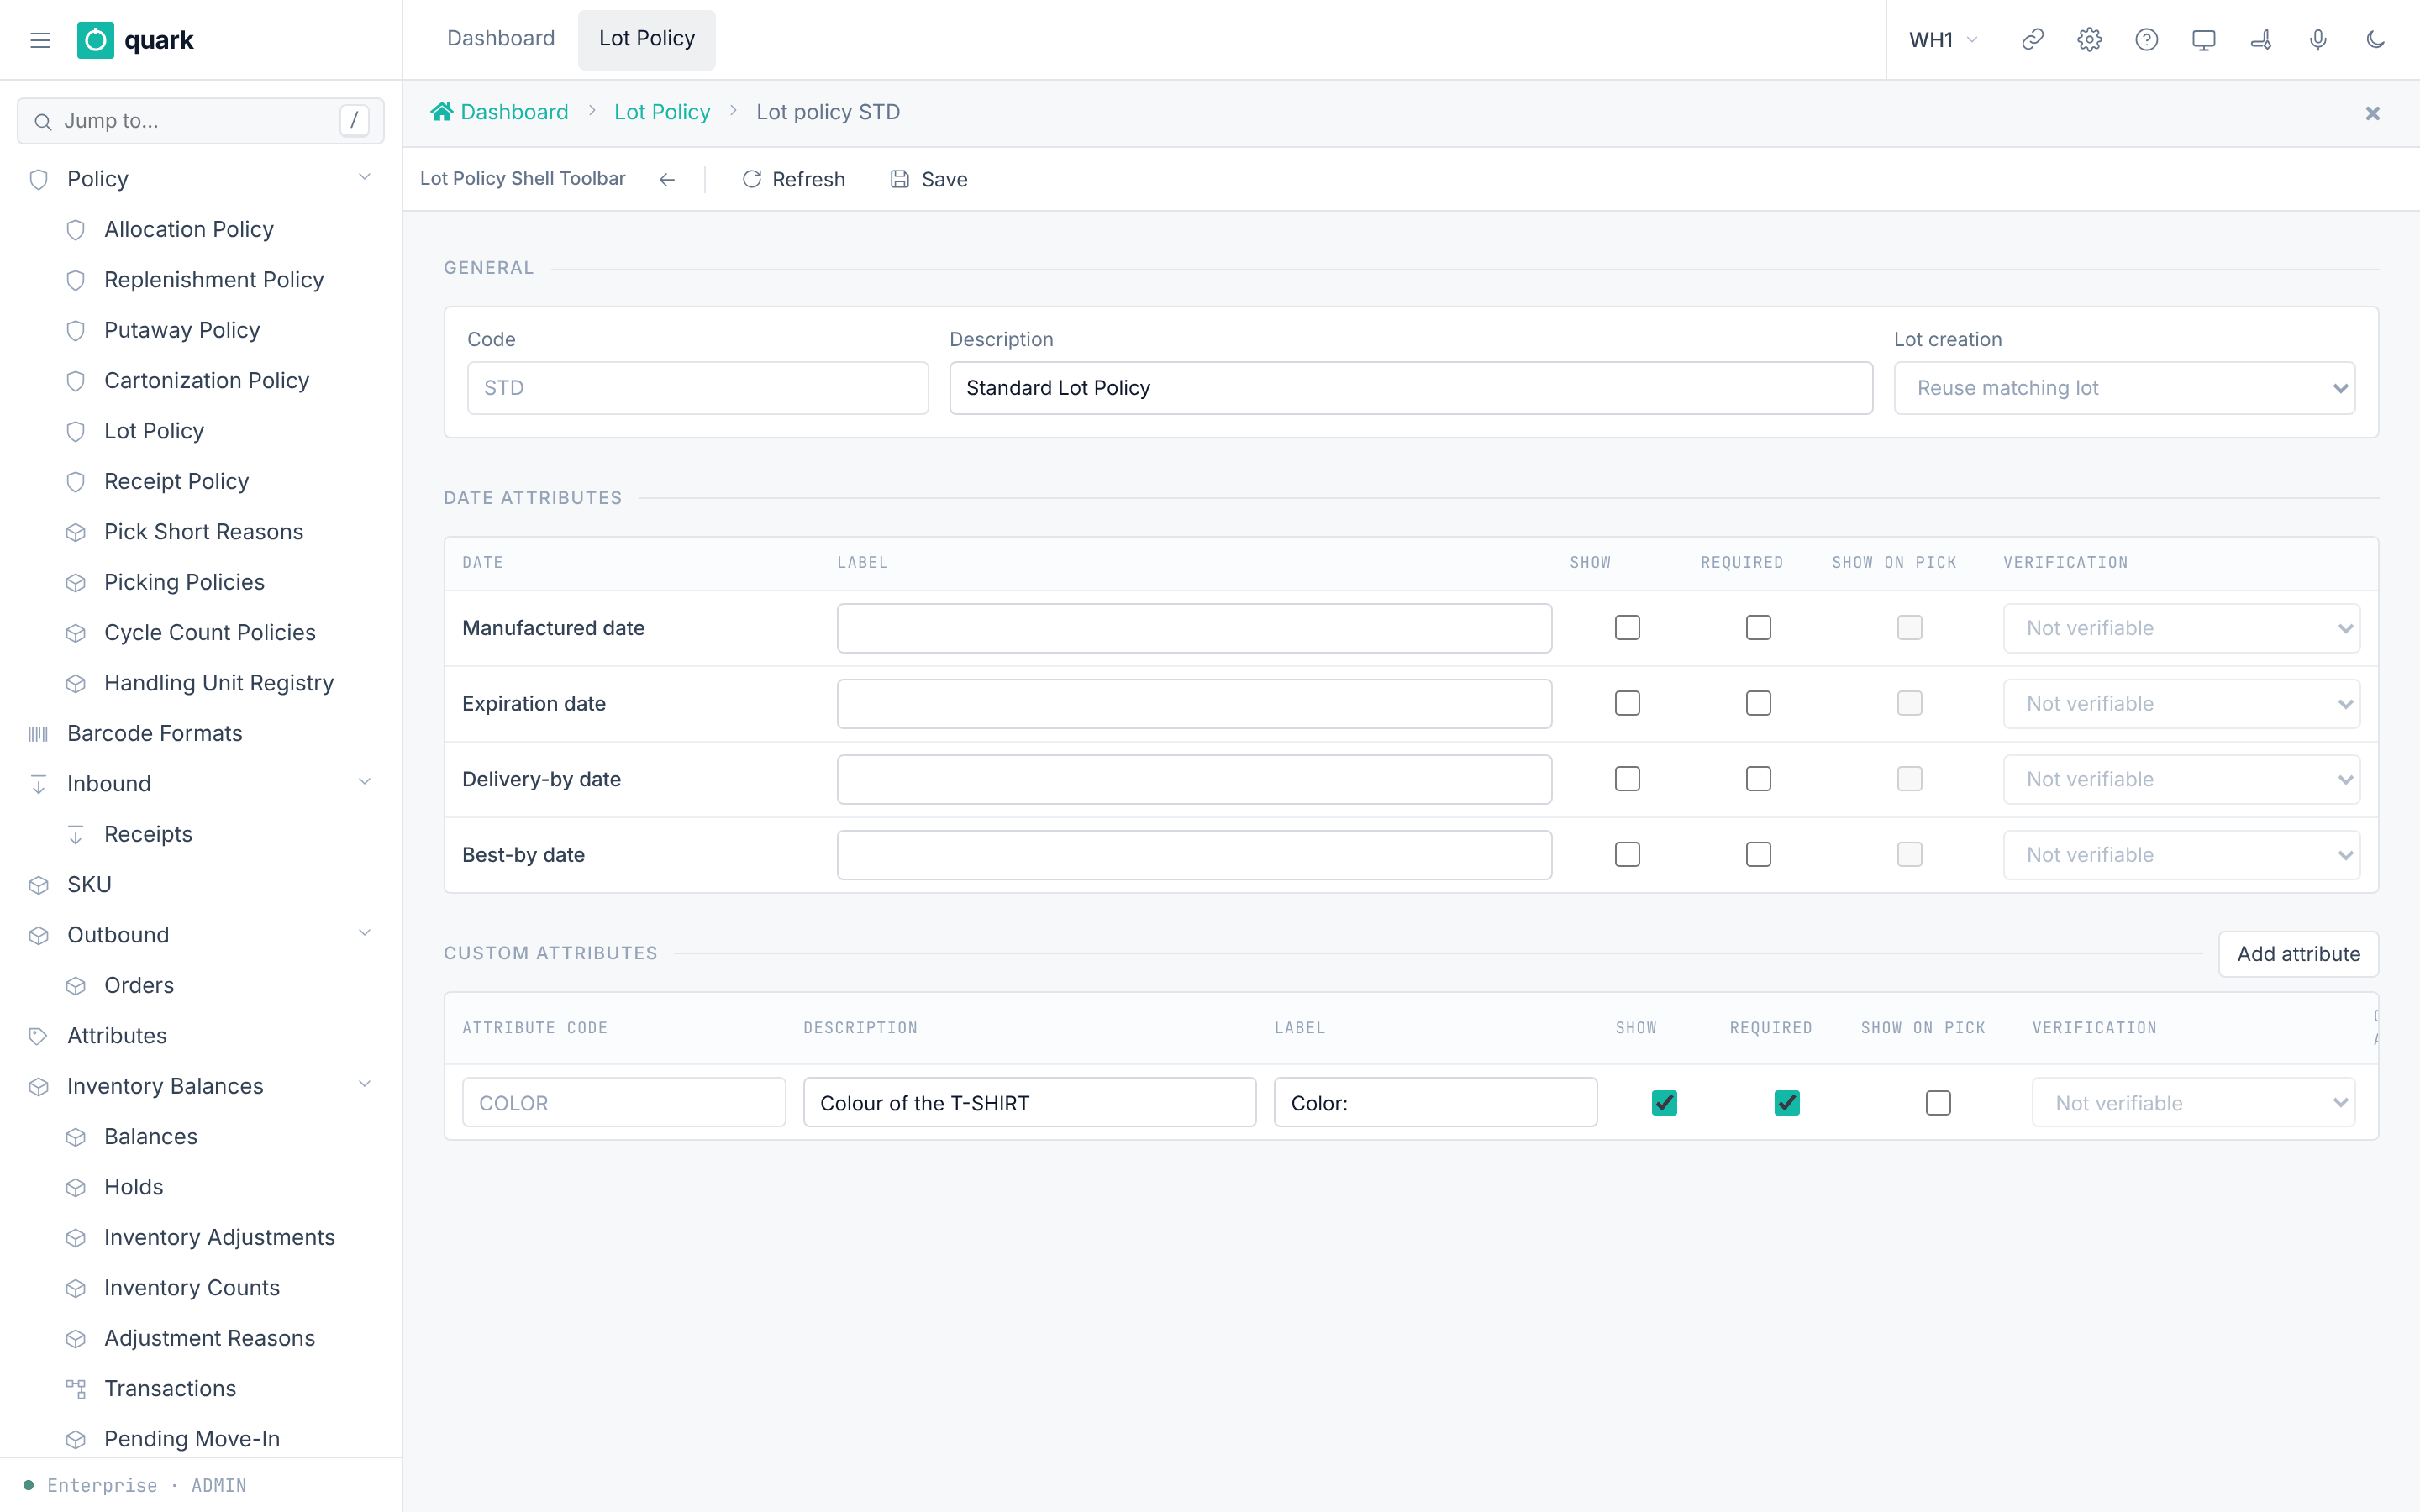The width and height of the screenshot is (2420, 1512).
Task: Click the forklift icon in header
Action: pos(2260,40)
